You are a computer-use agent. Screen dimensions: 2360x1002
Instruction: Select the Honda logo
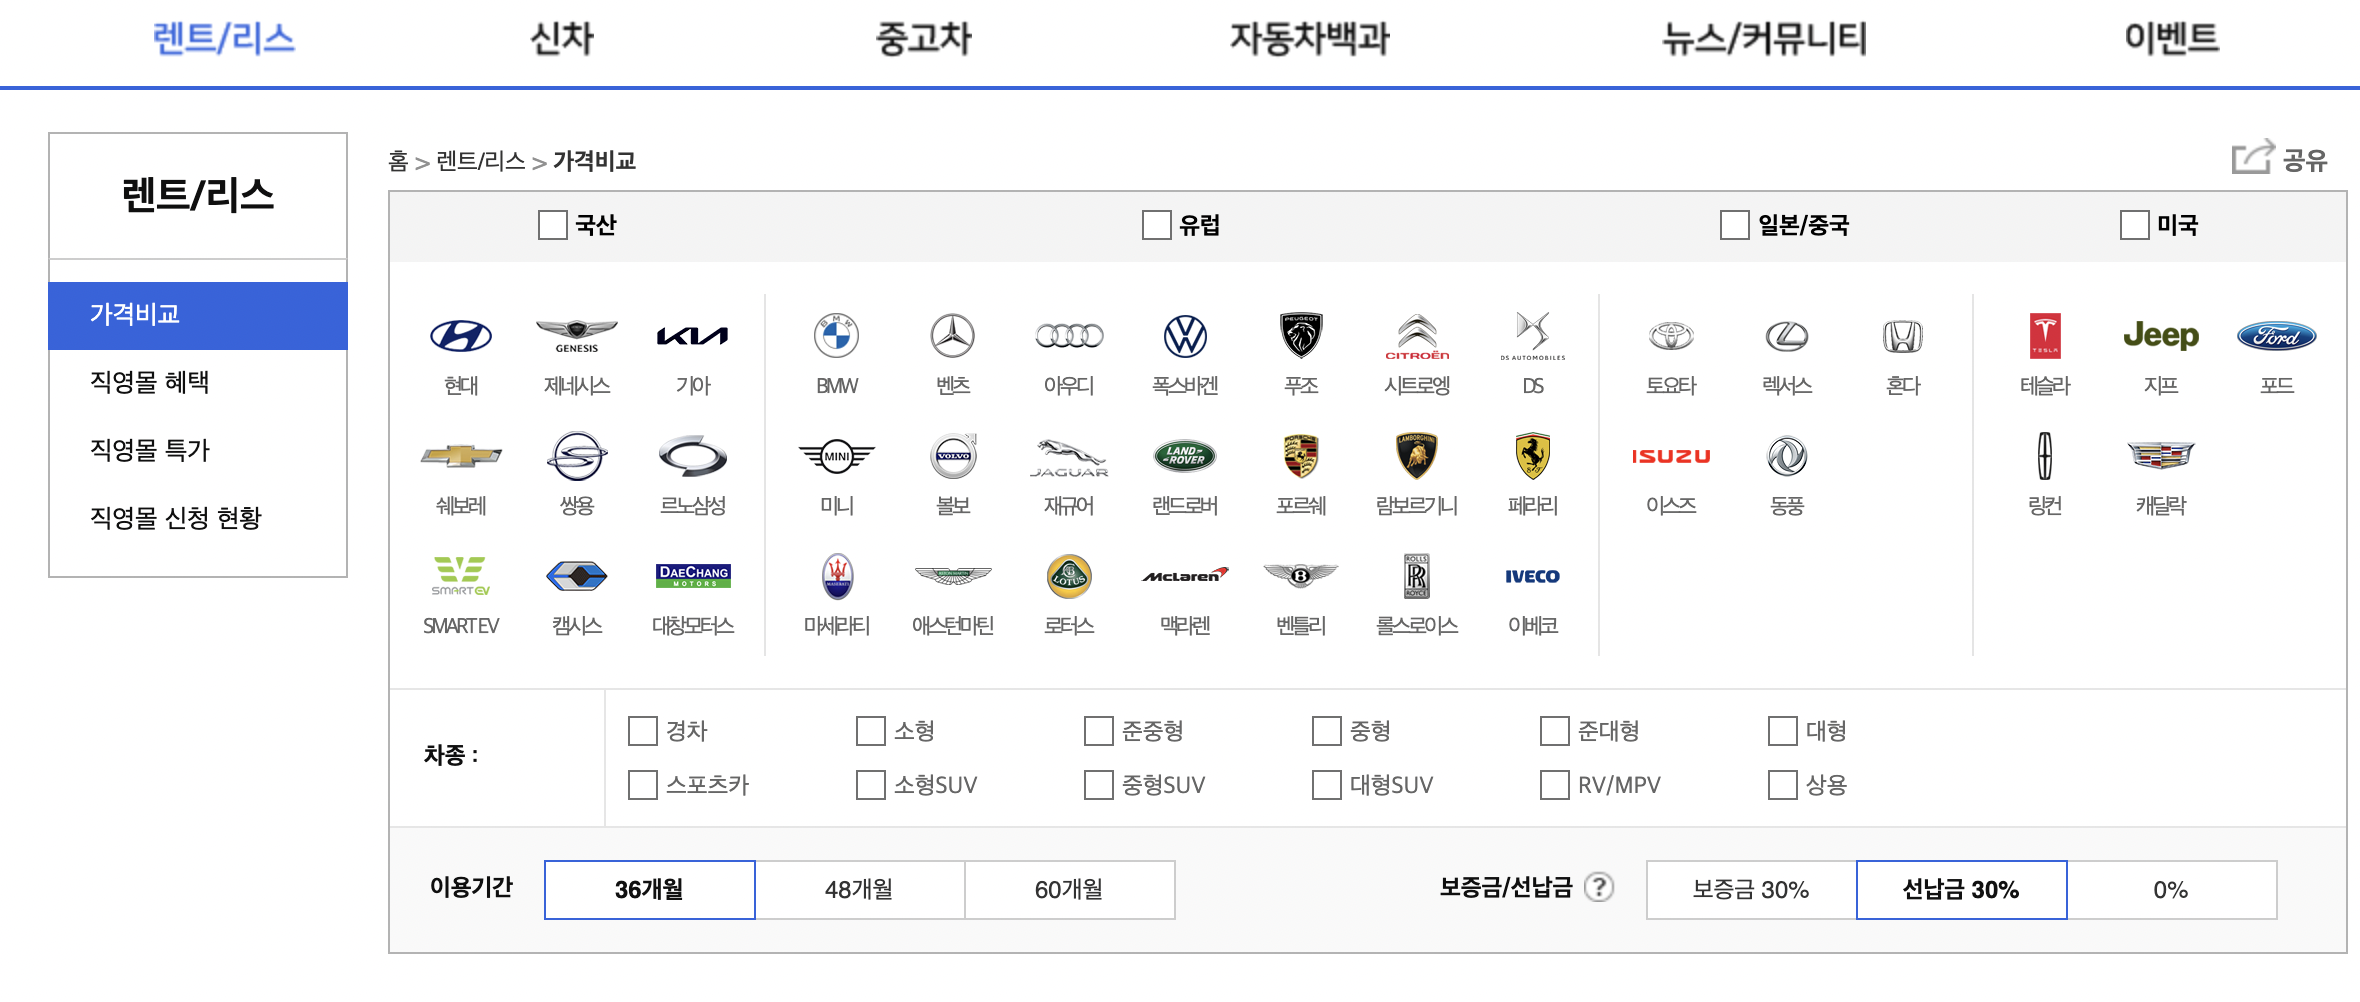click(1903, 336)
